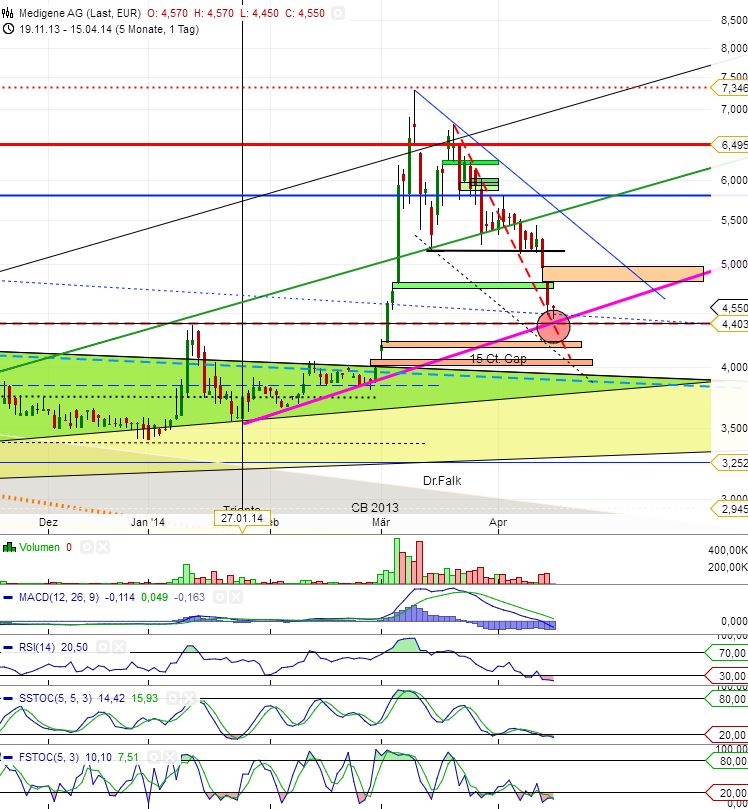Click the MACD(12, 26, 9) label
This screenshot has width=748, height=809.
59,597
